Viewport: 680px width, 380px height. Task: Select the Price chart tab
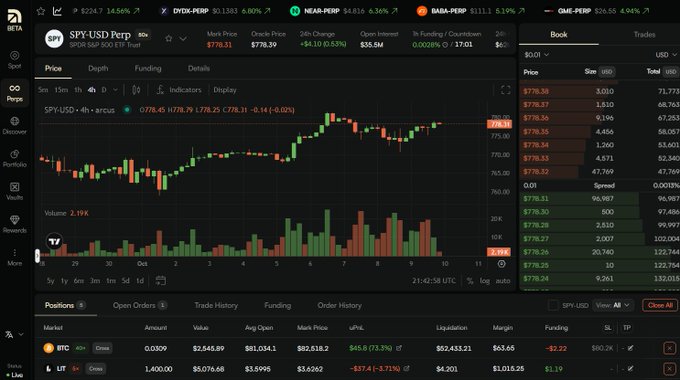pos(53,68)
